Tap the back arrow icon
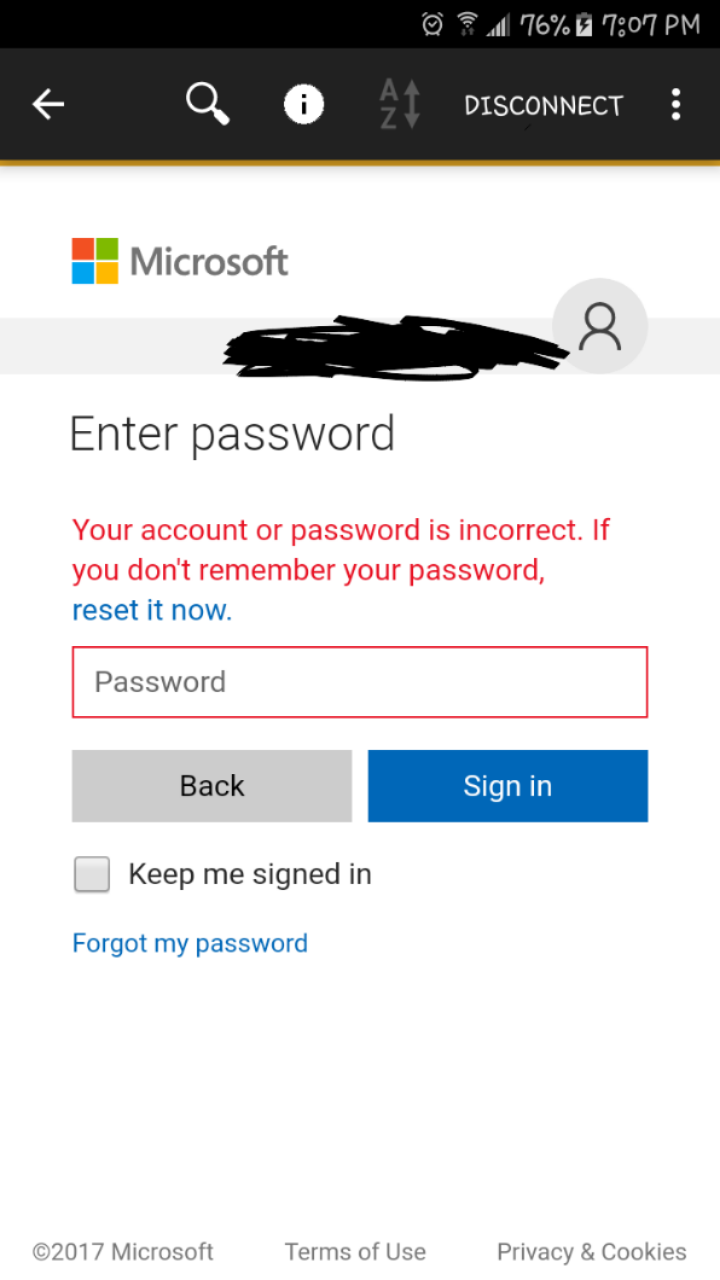Image resolution: width=720 pixels, height=1280 pixels. click(48, 104)
